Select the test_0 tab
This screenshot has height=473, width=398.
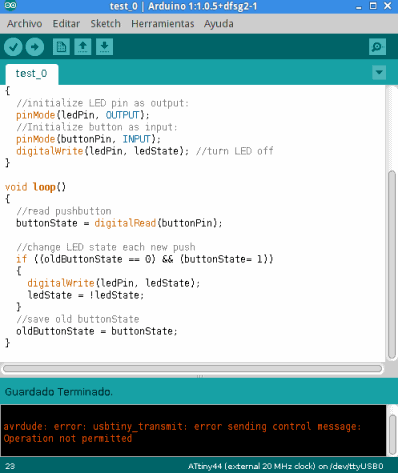[31, 74]
